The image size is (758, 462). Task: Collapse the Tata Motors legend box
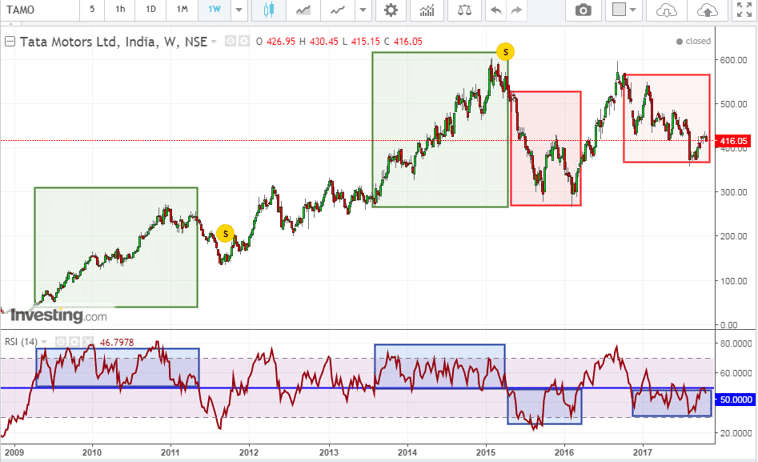pyautogui.click(x=10, y=42)
